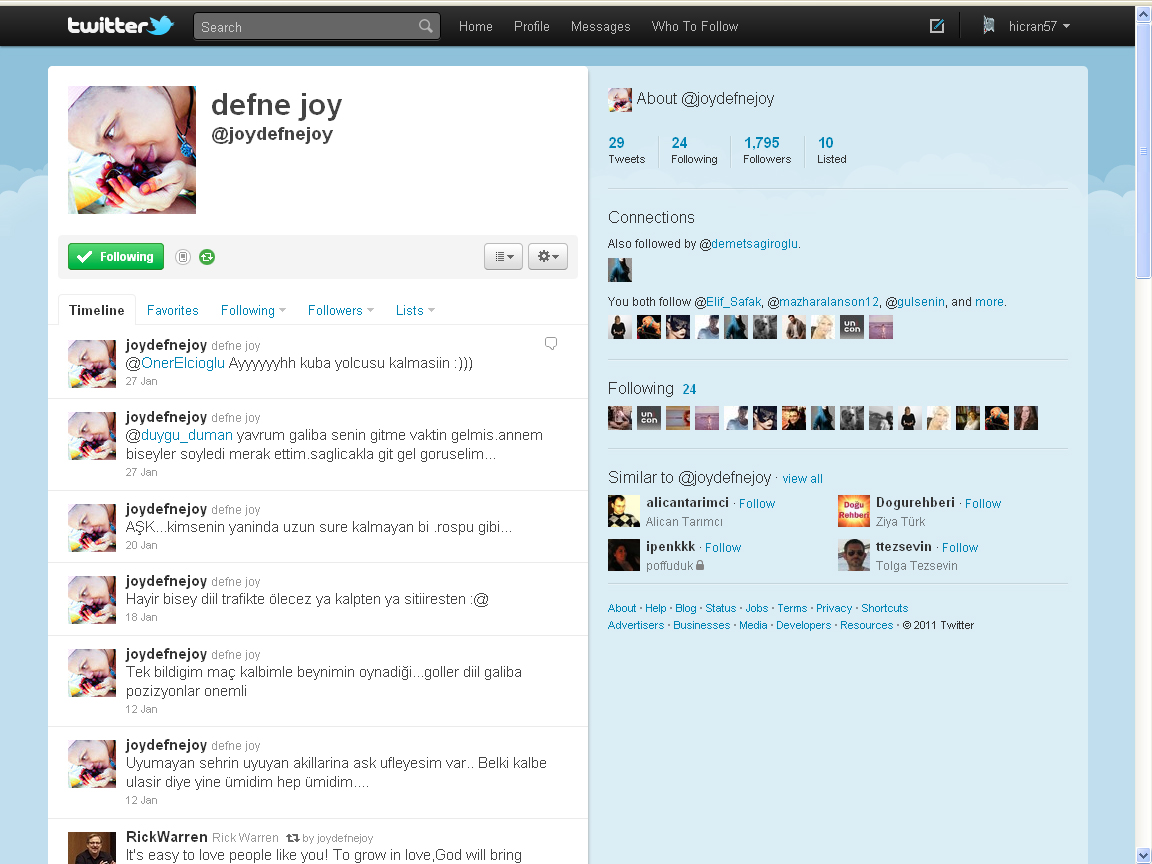Open Who To Follow page
Image resolution: width=1152 pixels, height=864 pixels.
coord(694,27)
